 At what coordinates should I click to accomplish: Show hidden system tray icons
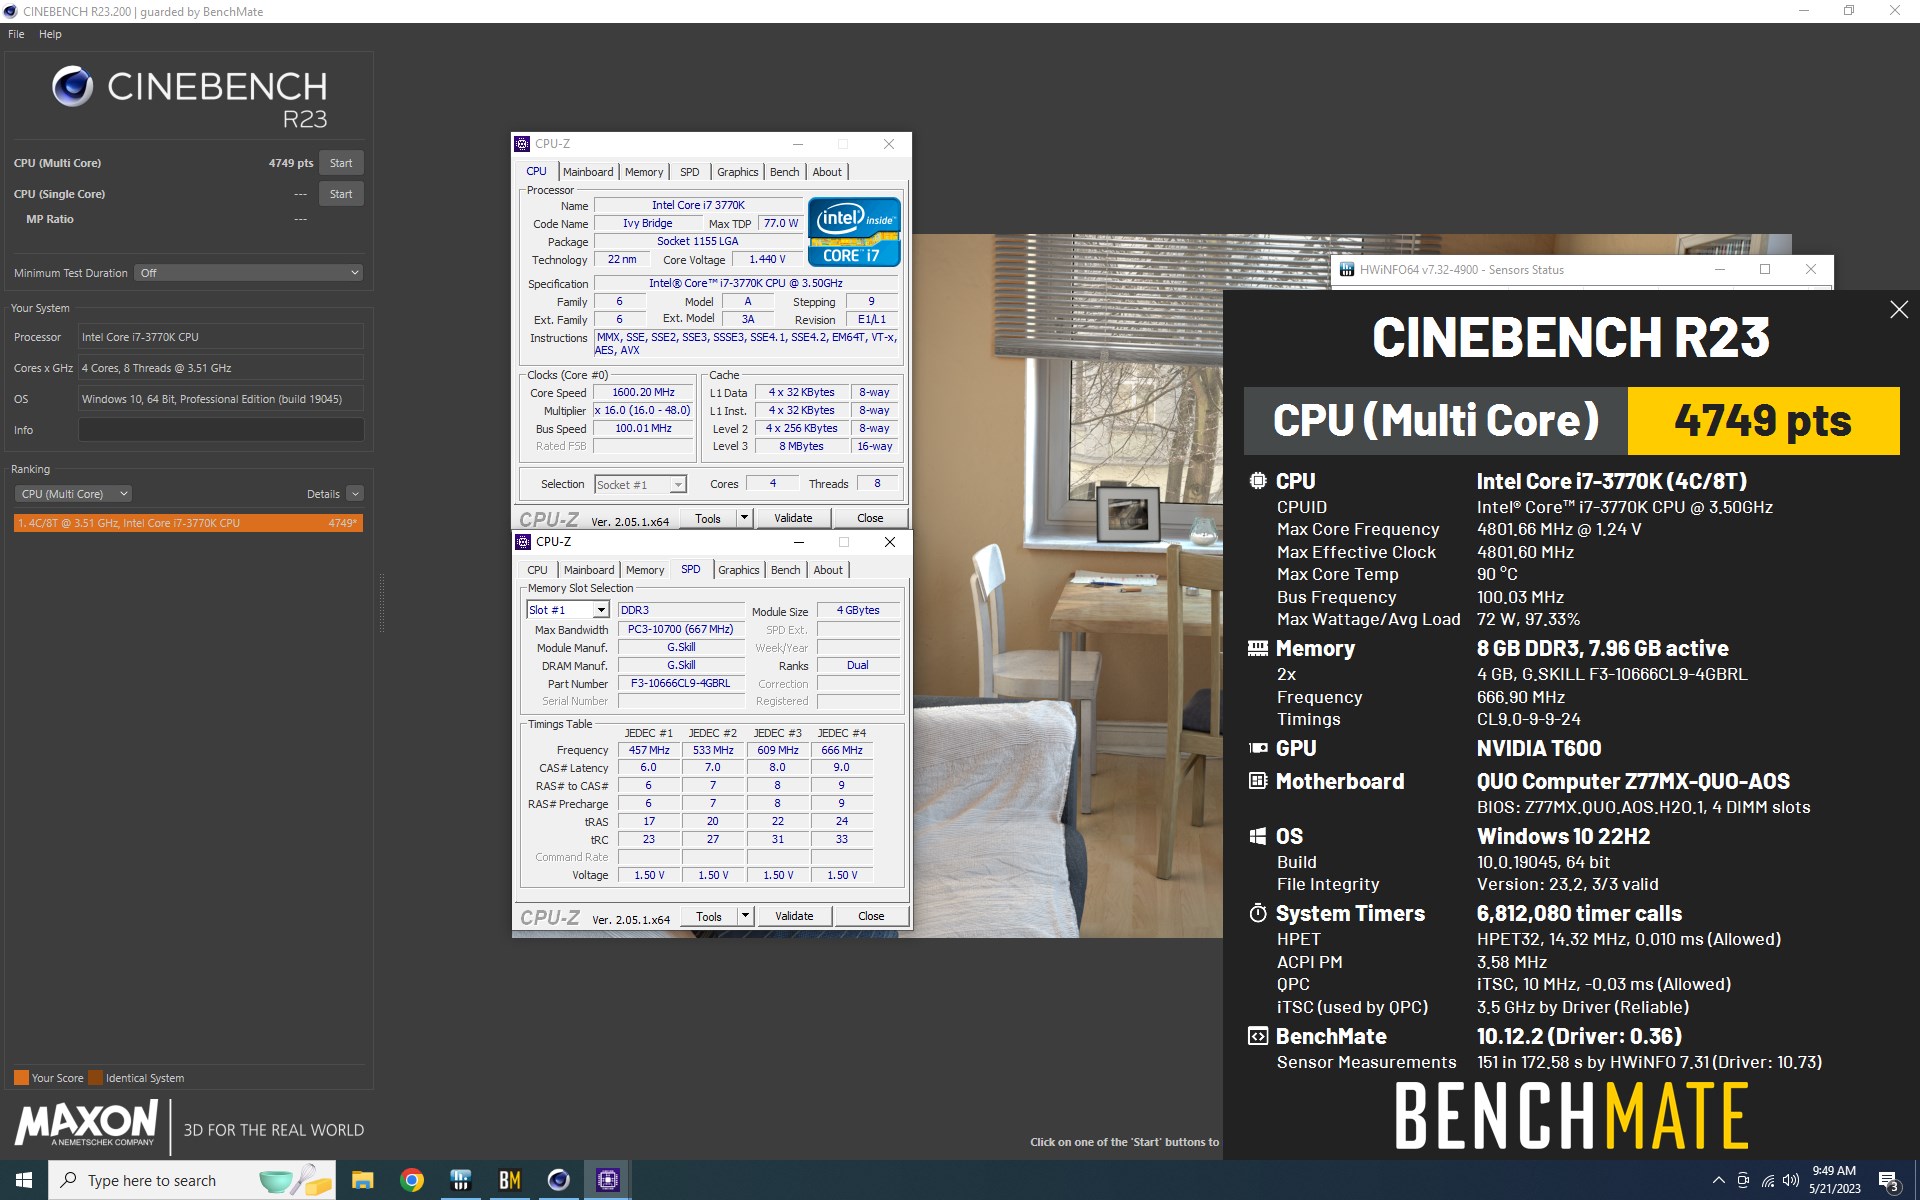pyautogui.click(x=1718, y=1180)
